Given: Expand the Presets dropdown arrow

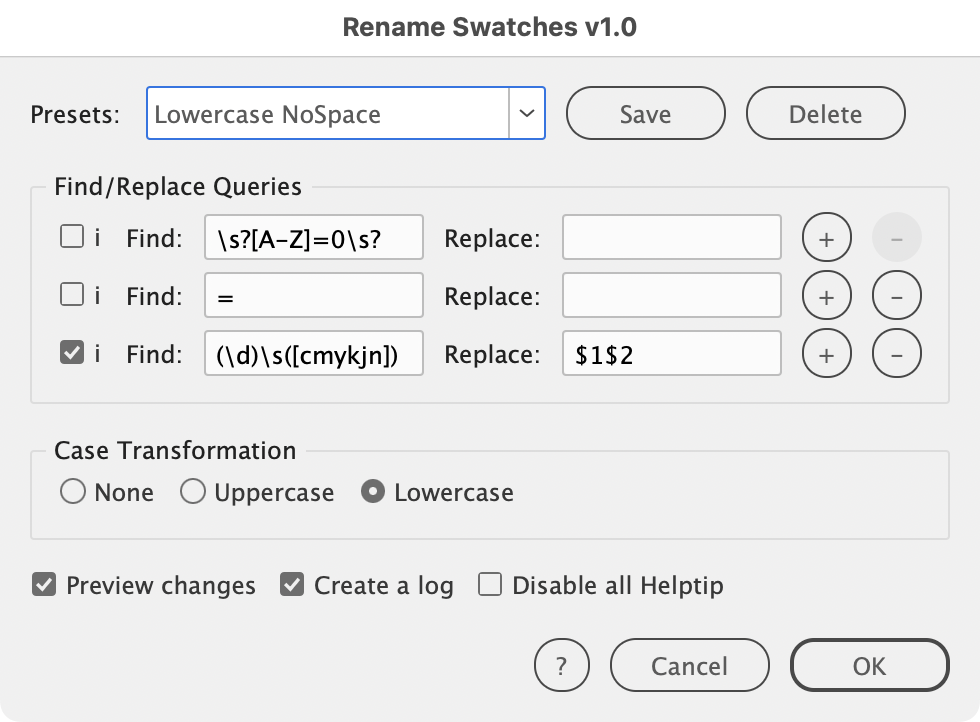Looking at the screenshot, I should [527, 113].
